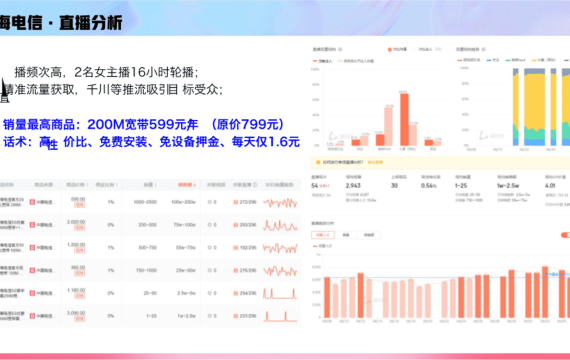Switch to the third tab above the daily chart

(x=369, y=235)
